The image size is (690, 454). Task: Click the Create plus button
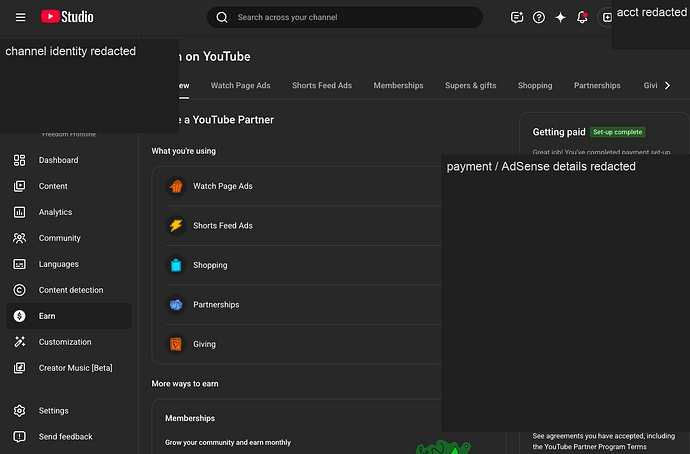607,17
